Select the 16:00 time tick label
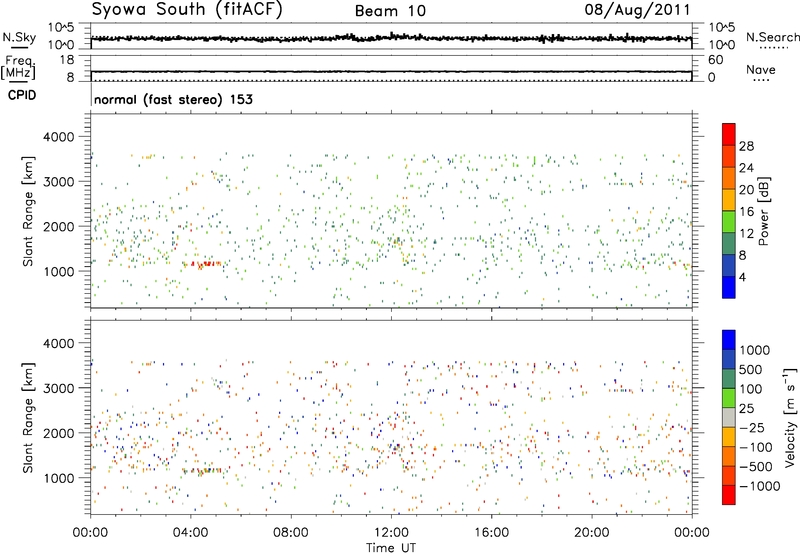 pos(491,533)
